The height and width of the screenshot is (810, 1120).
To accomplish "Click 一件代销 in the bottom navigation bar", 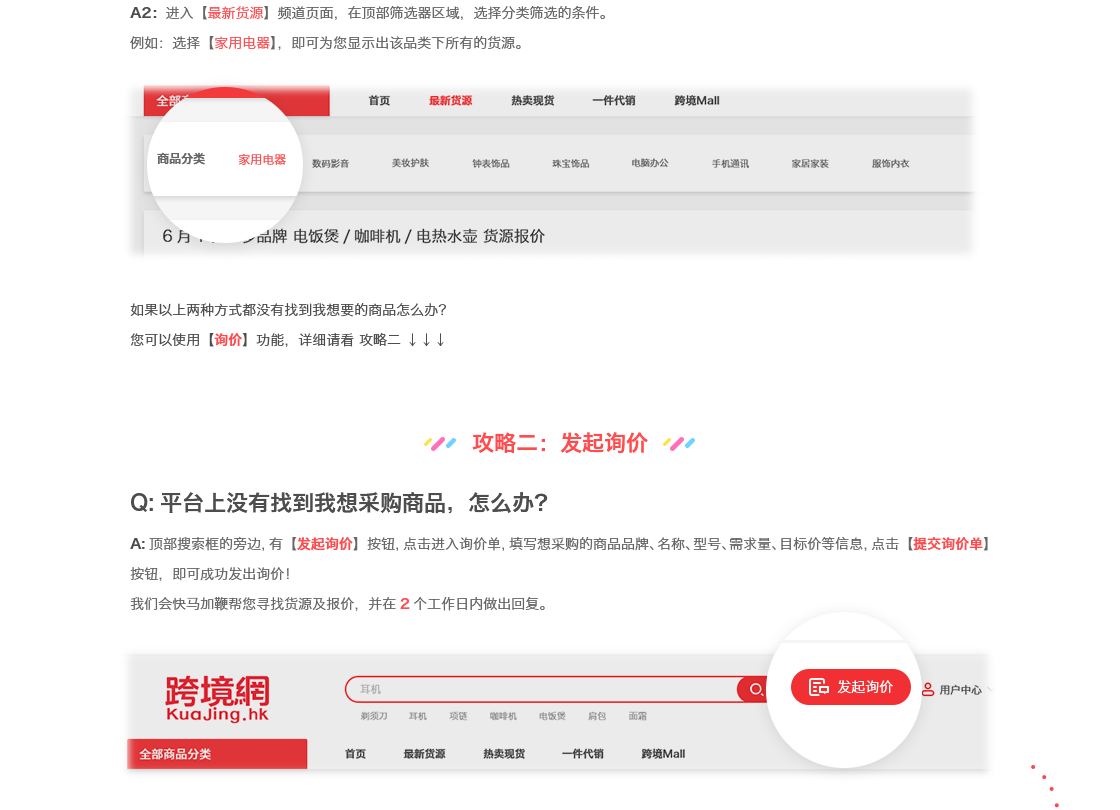I will [582, 754].
